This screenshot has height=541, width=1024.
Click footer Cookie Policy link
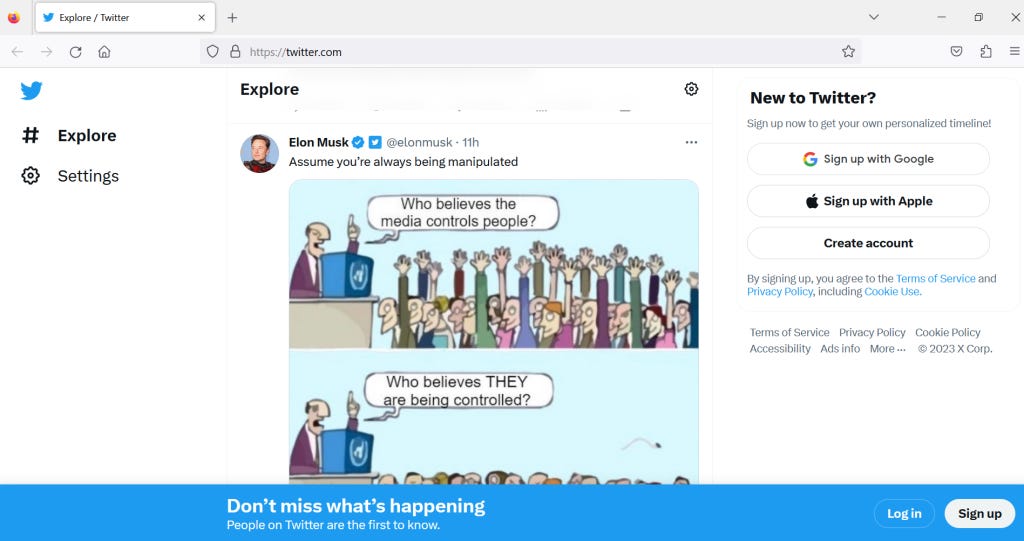tap(948, 333)
